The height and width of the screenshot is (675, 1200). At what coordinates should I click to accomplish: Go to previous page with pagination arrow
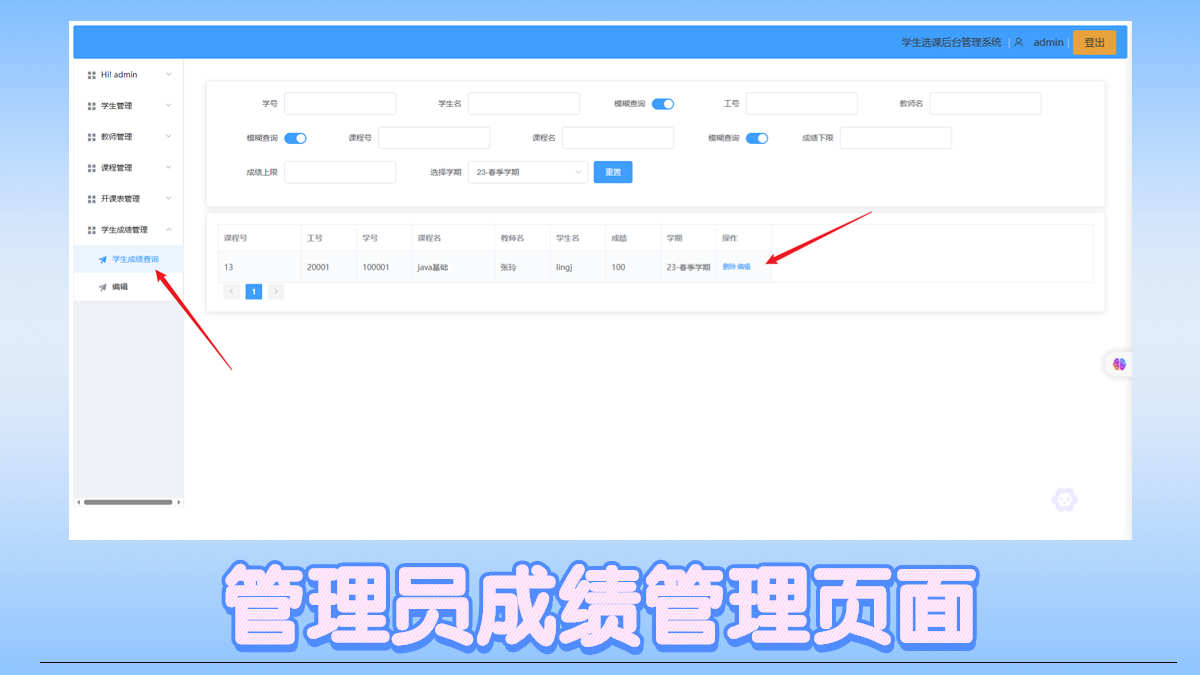232,292
